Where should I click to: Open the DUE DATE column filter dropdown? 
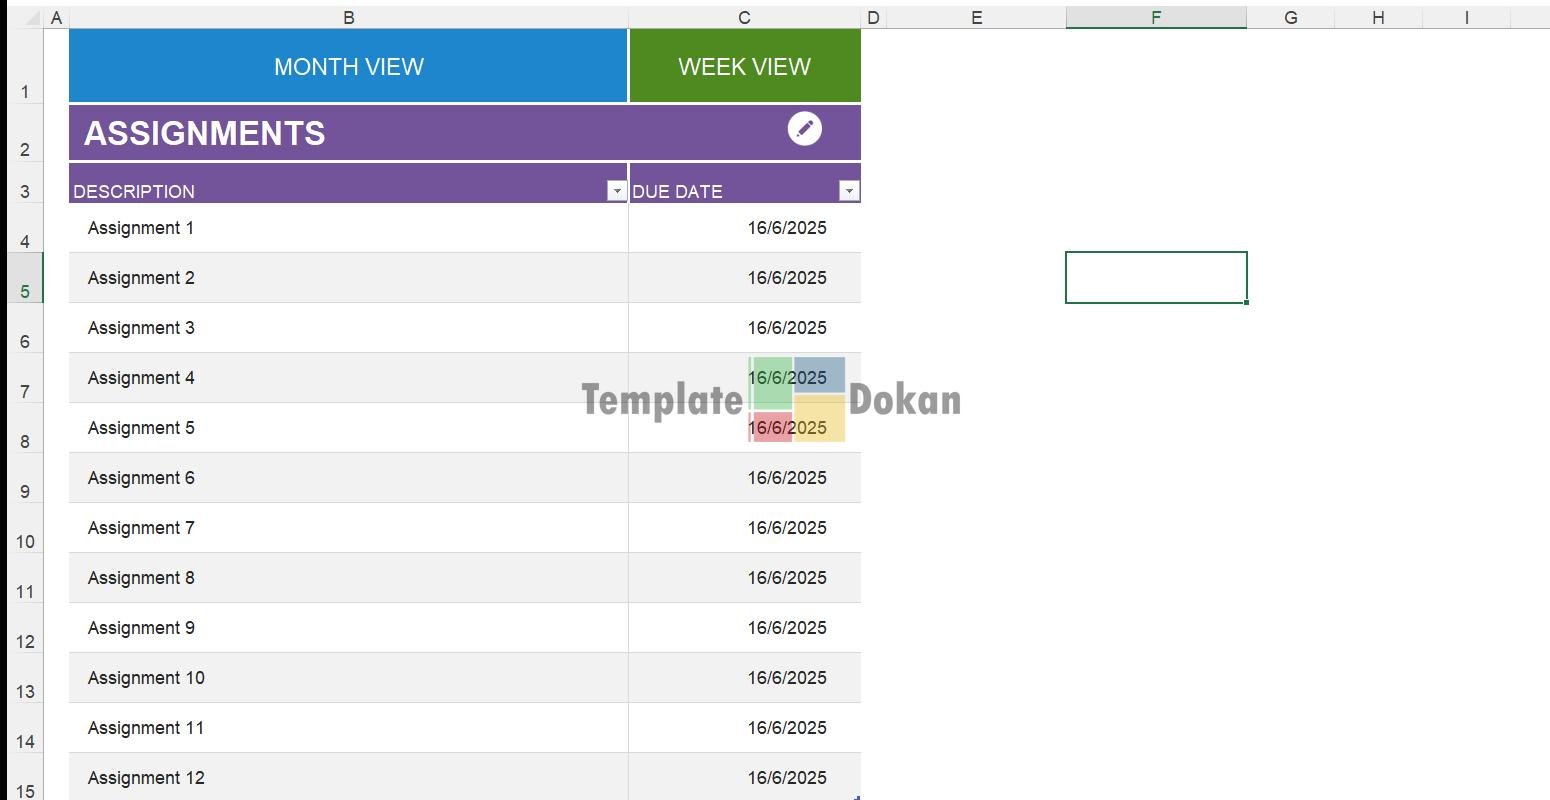tap(848, 191)
